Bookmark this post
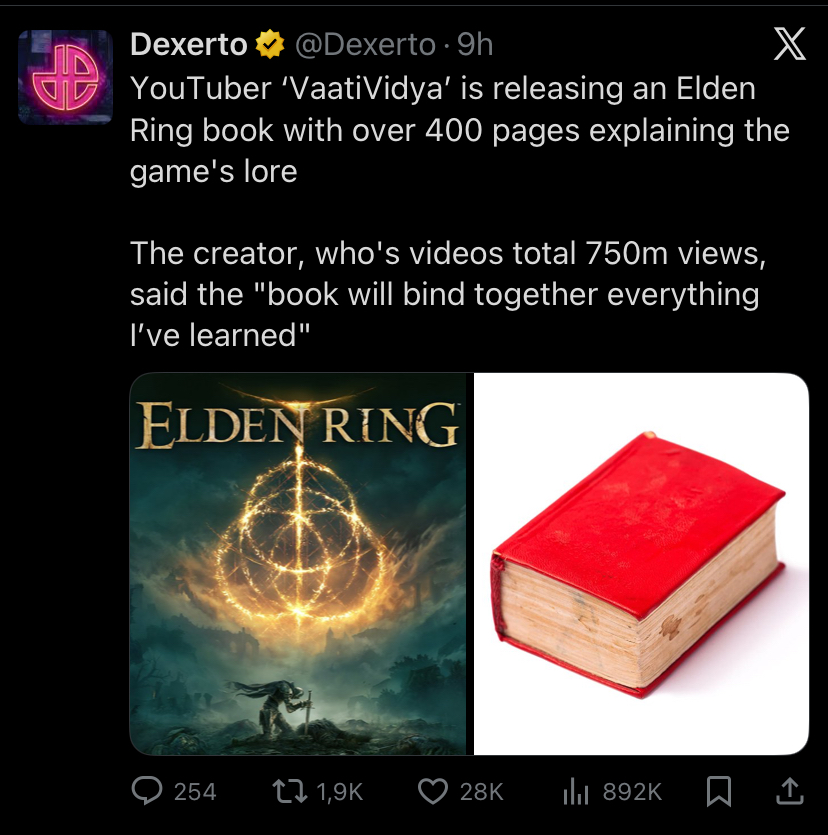Viewport: 828px width, 835px height. [718, 791]
